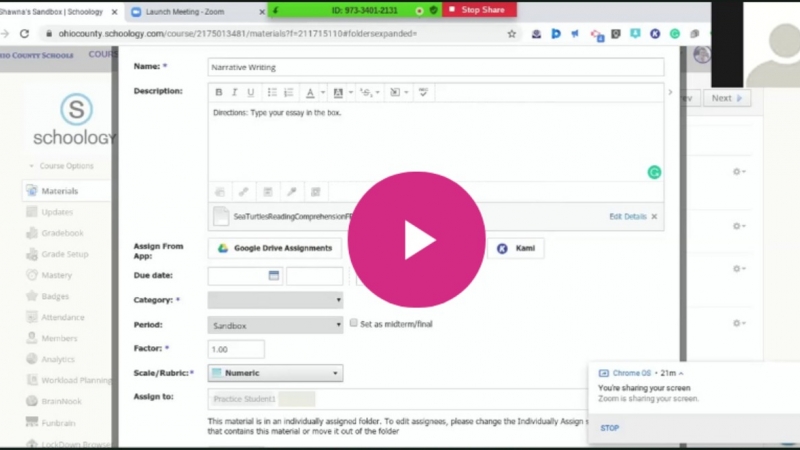800x450 pixels.
Task: Enable Set as midterm/final checkbox
Action: [354, 324]
